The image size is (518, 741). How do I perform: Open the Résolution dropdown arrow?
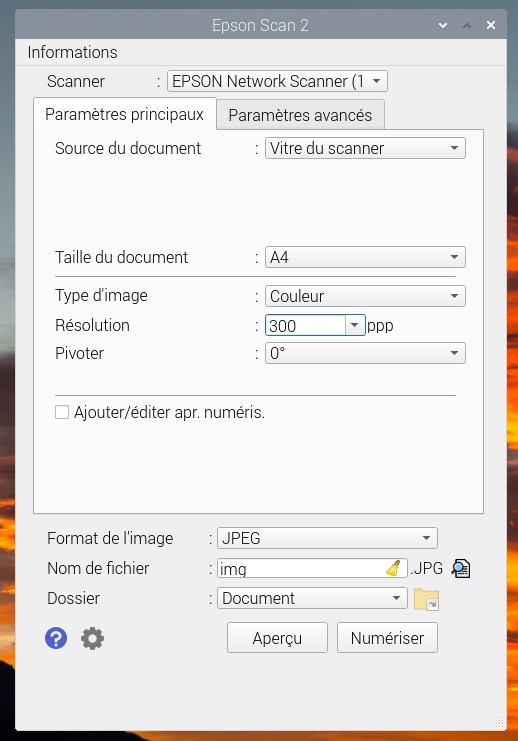tap(354, 325)
